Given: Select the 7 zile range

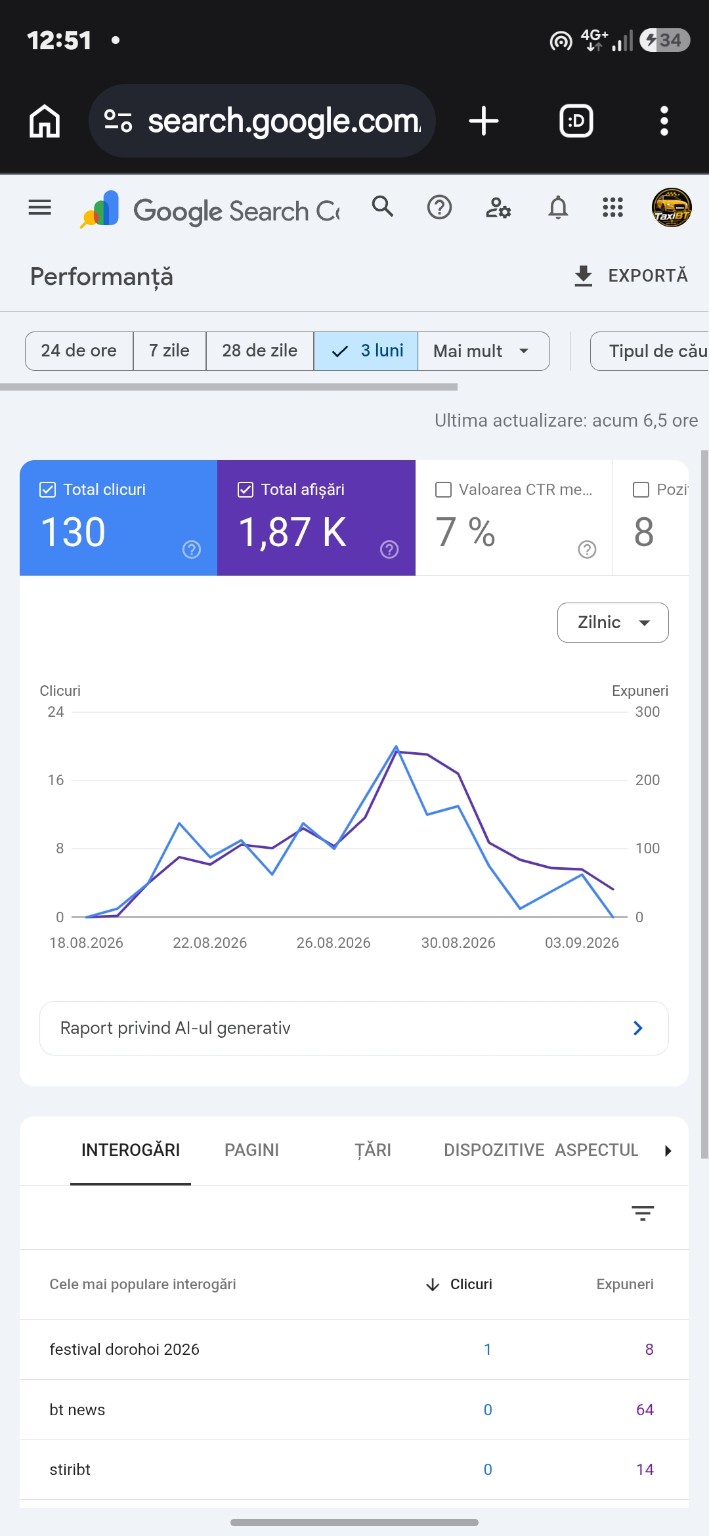Looking at the screenshot, I should (x=170, y=351).
